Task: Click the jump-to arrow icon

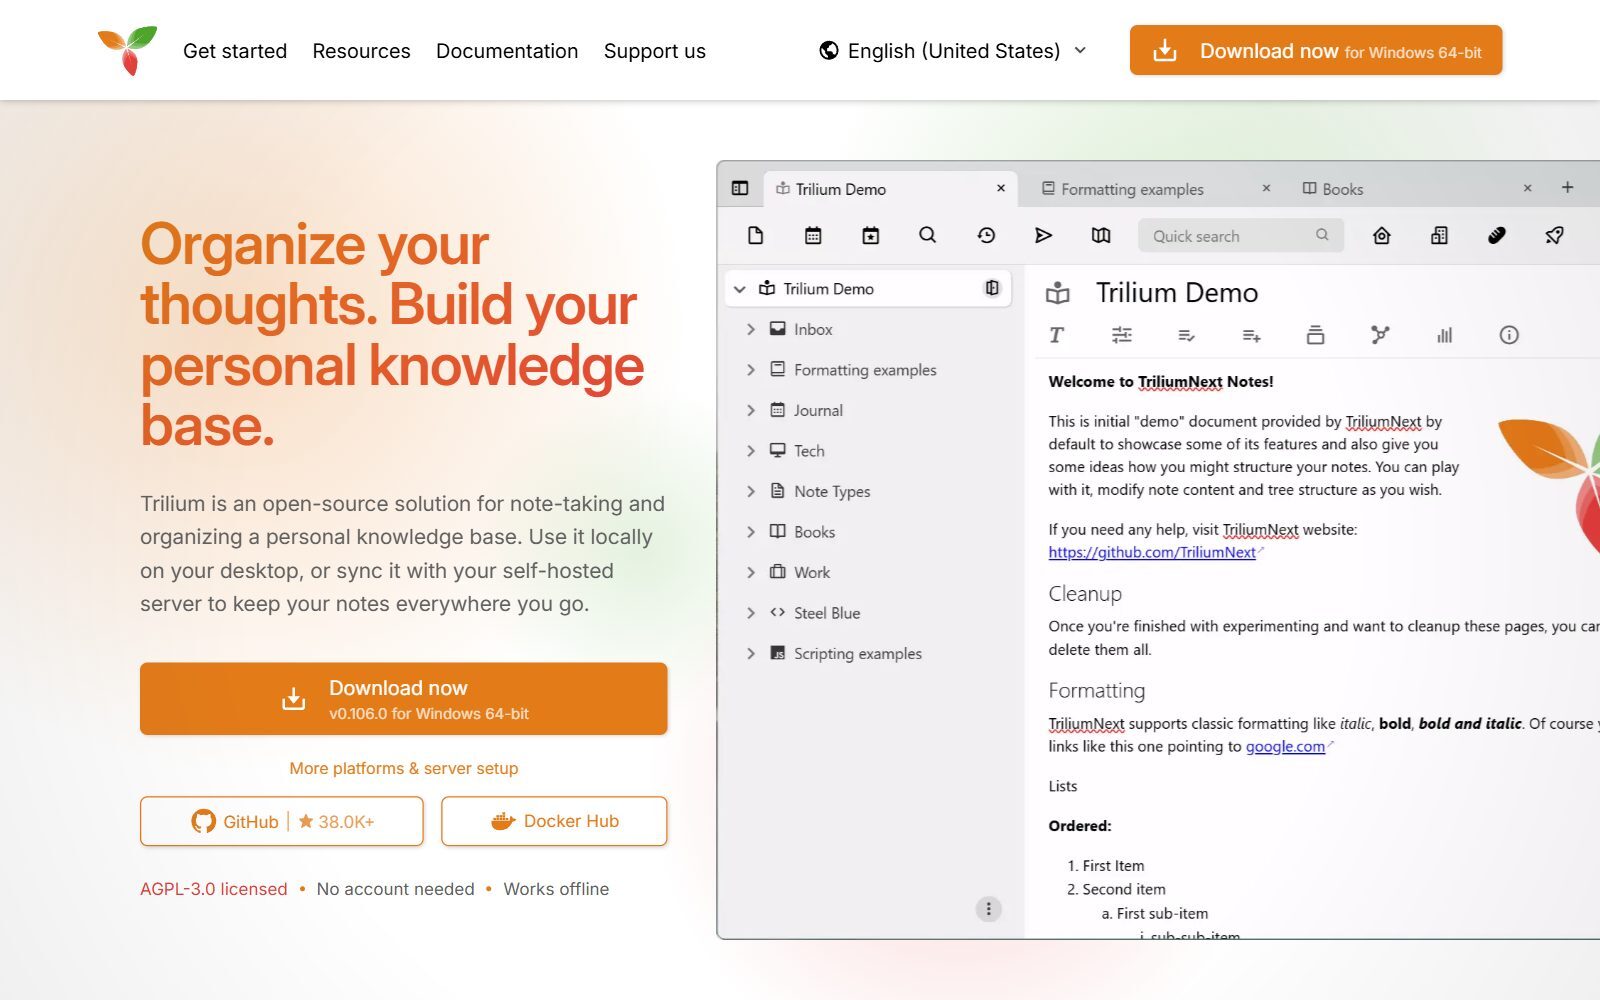Action: point(1043,235)
